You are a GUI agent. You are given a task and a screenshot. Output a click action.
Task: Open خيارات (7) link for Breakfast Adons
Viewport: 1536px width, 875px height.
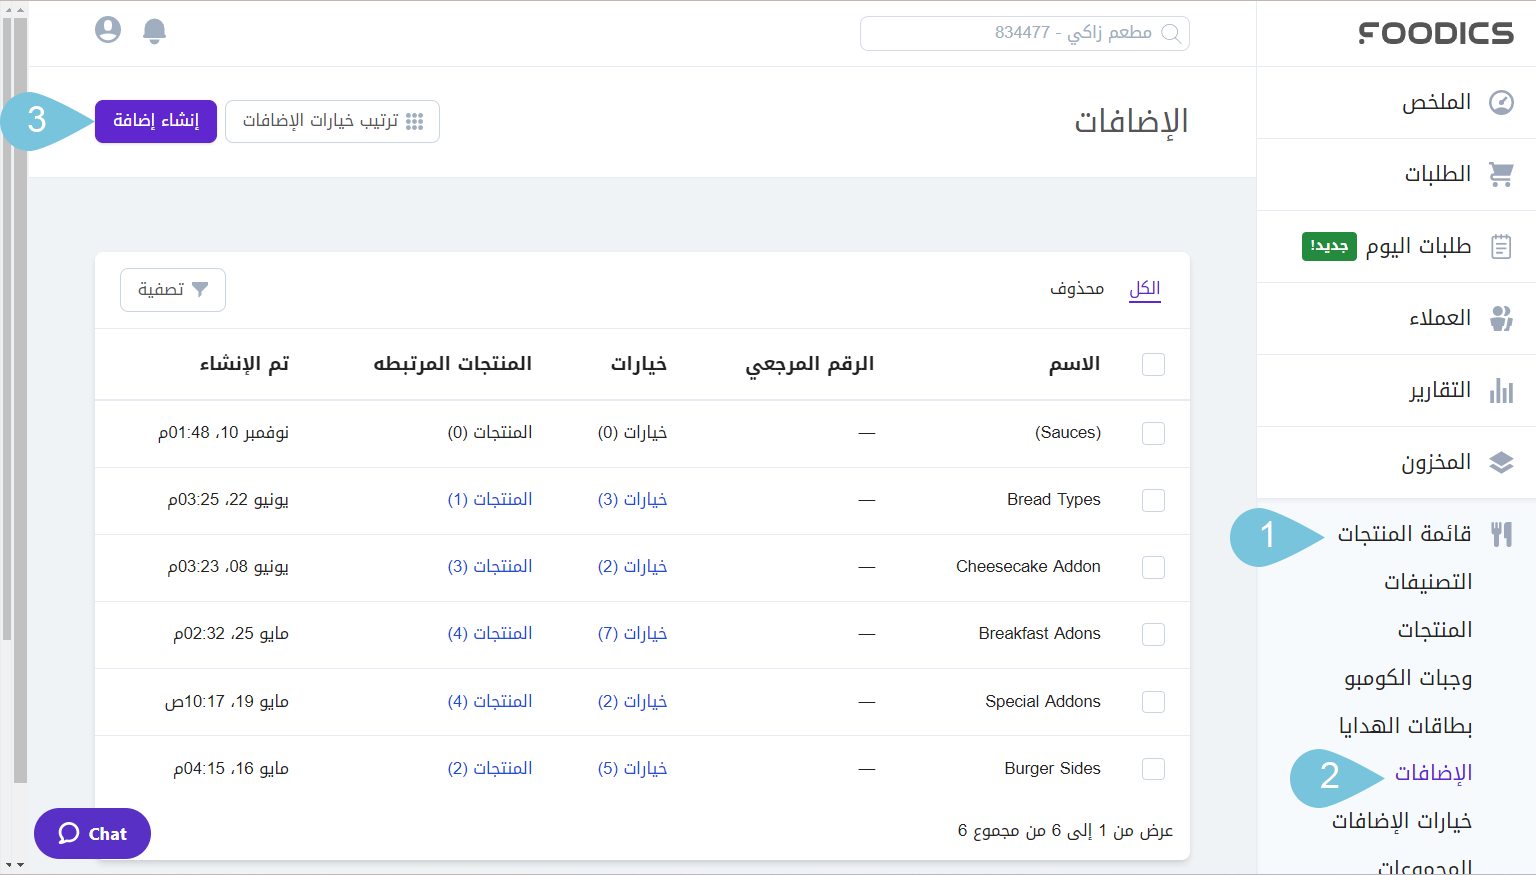pyautogui.click(x=632, y=633)
